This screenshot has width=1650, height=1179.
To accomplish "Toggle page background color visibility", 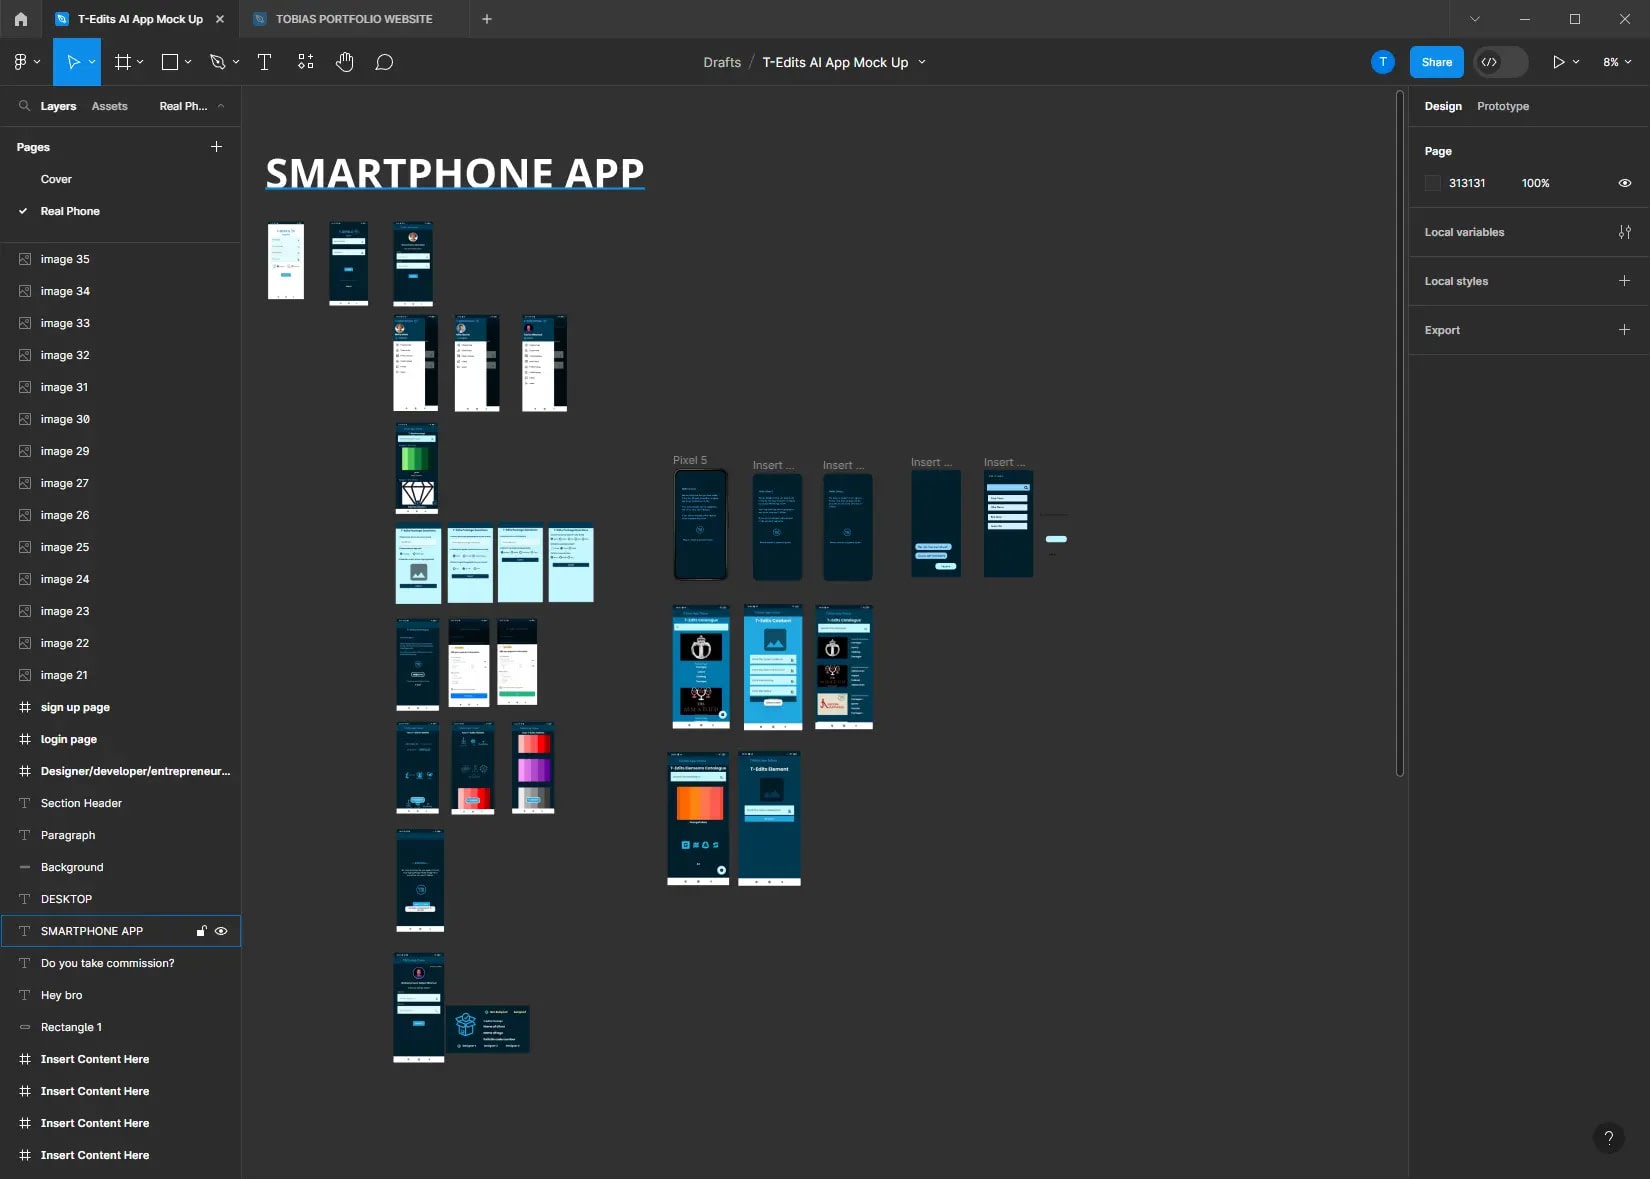I will 1625,183.
